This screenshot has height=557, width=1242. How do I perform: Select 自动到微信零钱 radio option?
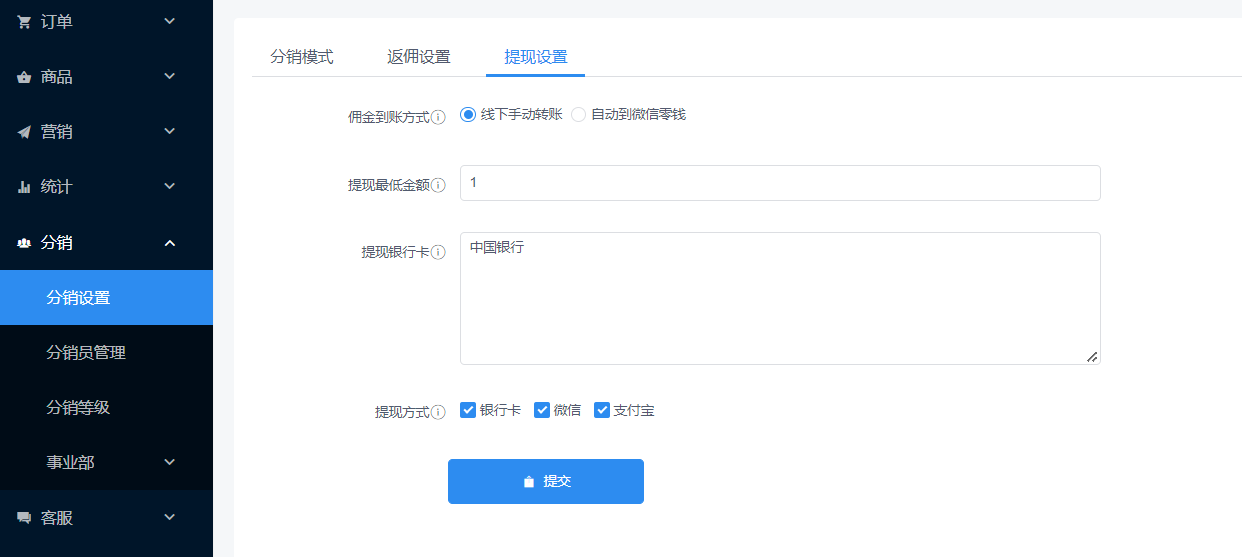(579, 114)
